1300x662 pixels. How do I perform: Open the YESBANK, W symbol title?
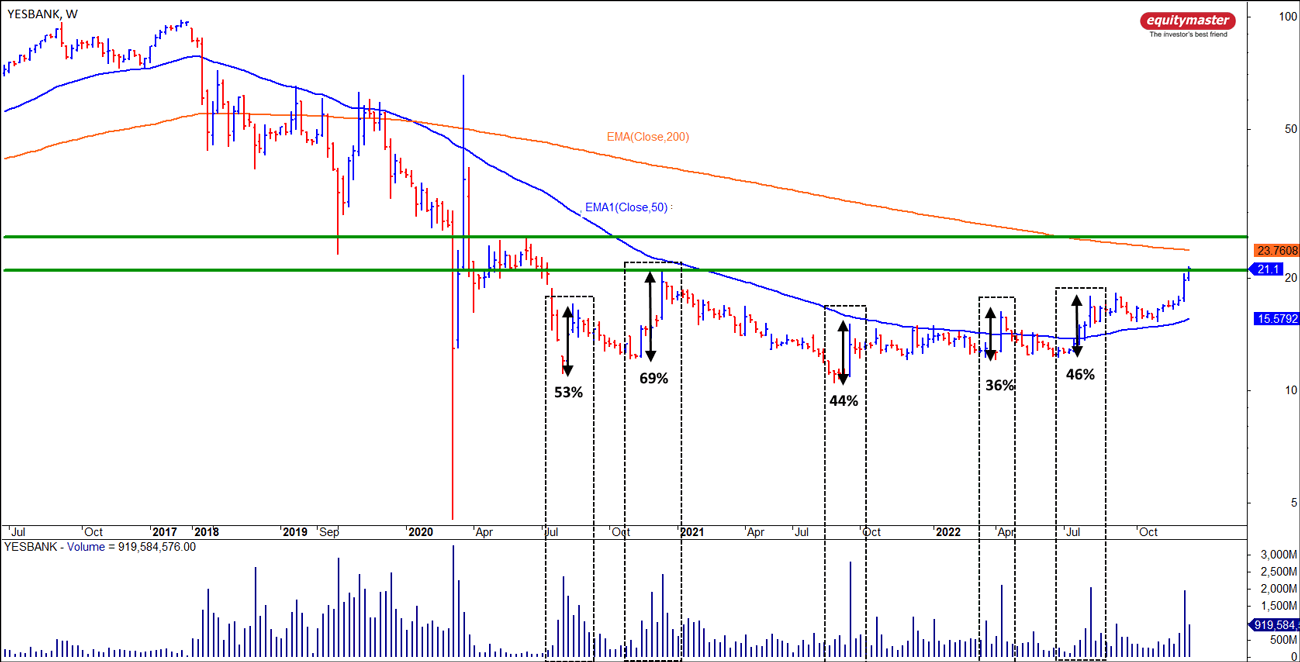tap(42, 13)
